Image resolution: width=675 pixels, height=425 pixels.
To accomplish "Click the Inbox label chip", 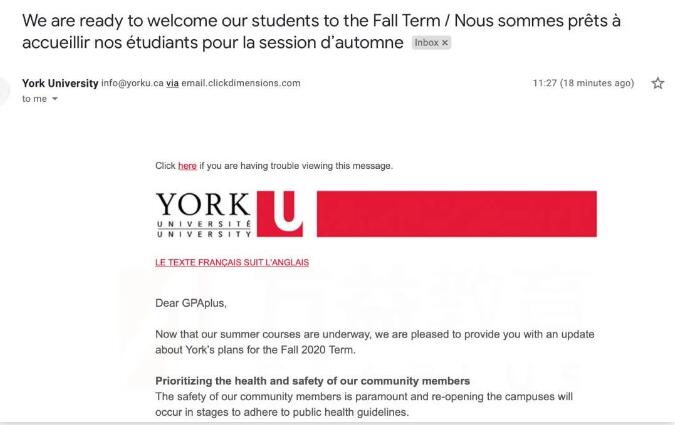I will pos(427,43).
